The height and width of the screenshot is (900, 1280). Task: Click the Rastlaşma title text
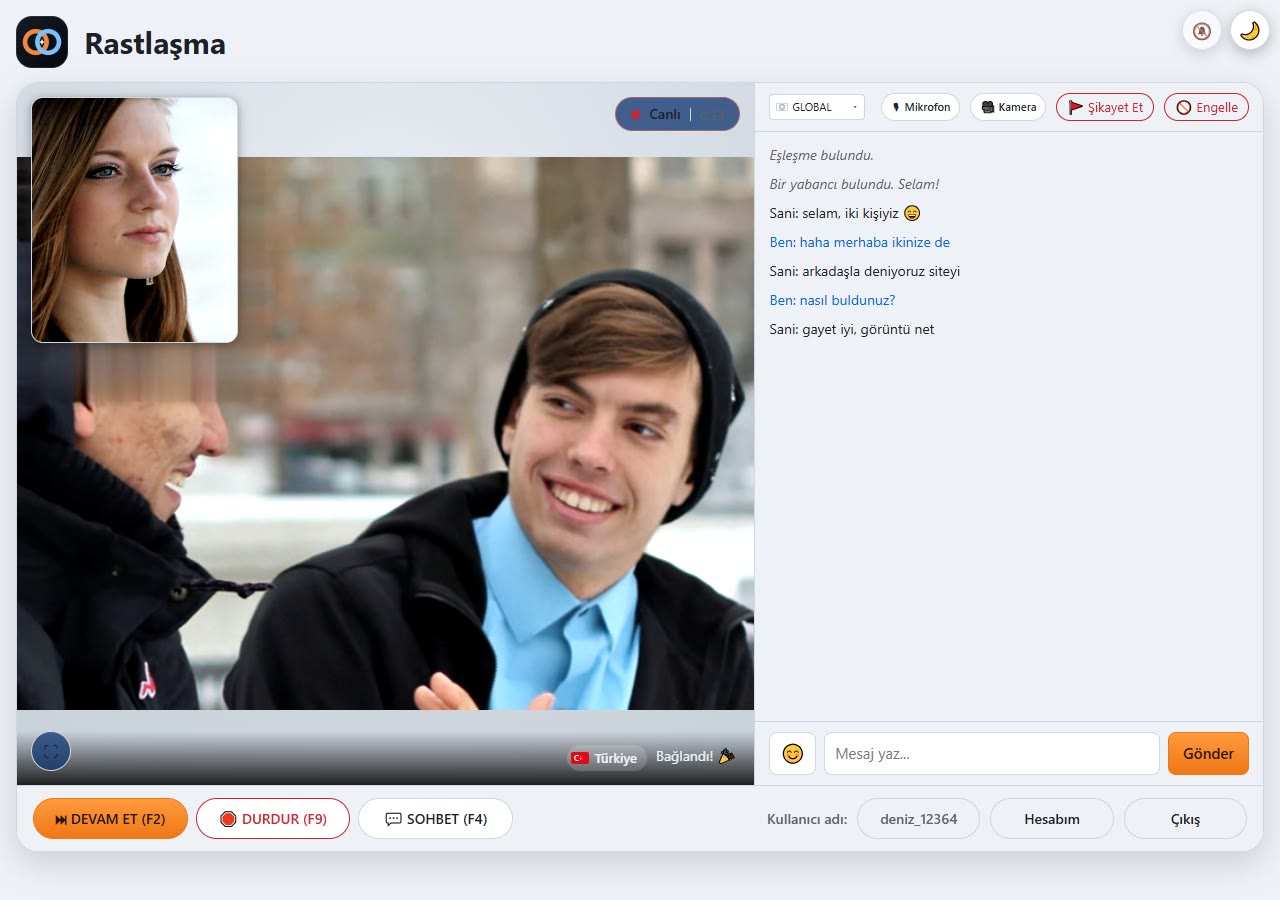155,44
